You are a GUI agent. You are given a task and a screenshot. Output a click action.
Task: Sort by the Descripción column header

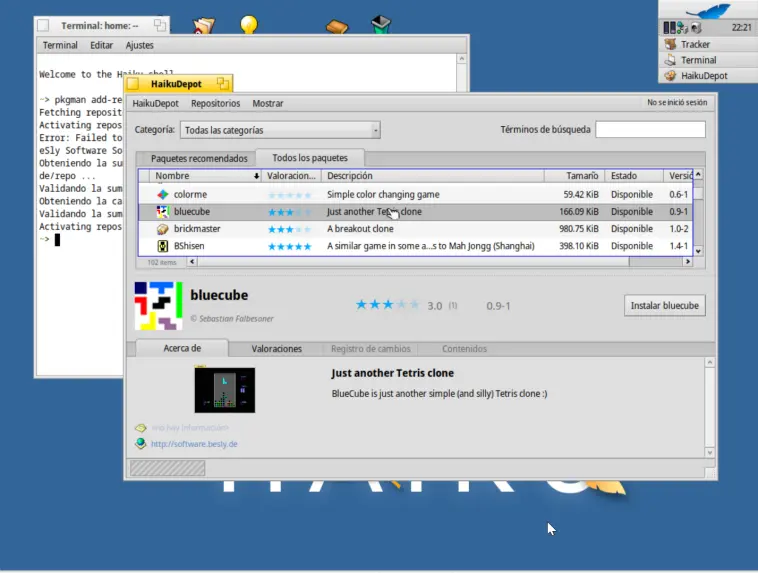(433, 176)
